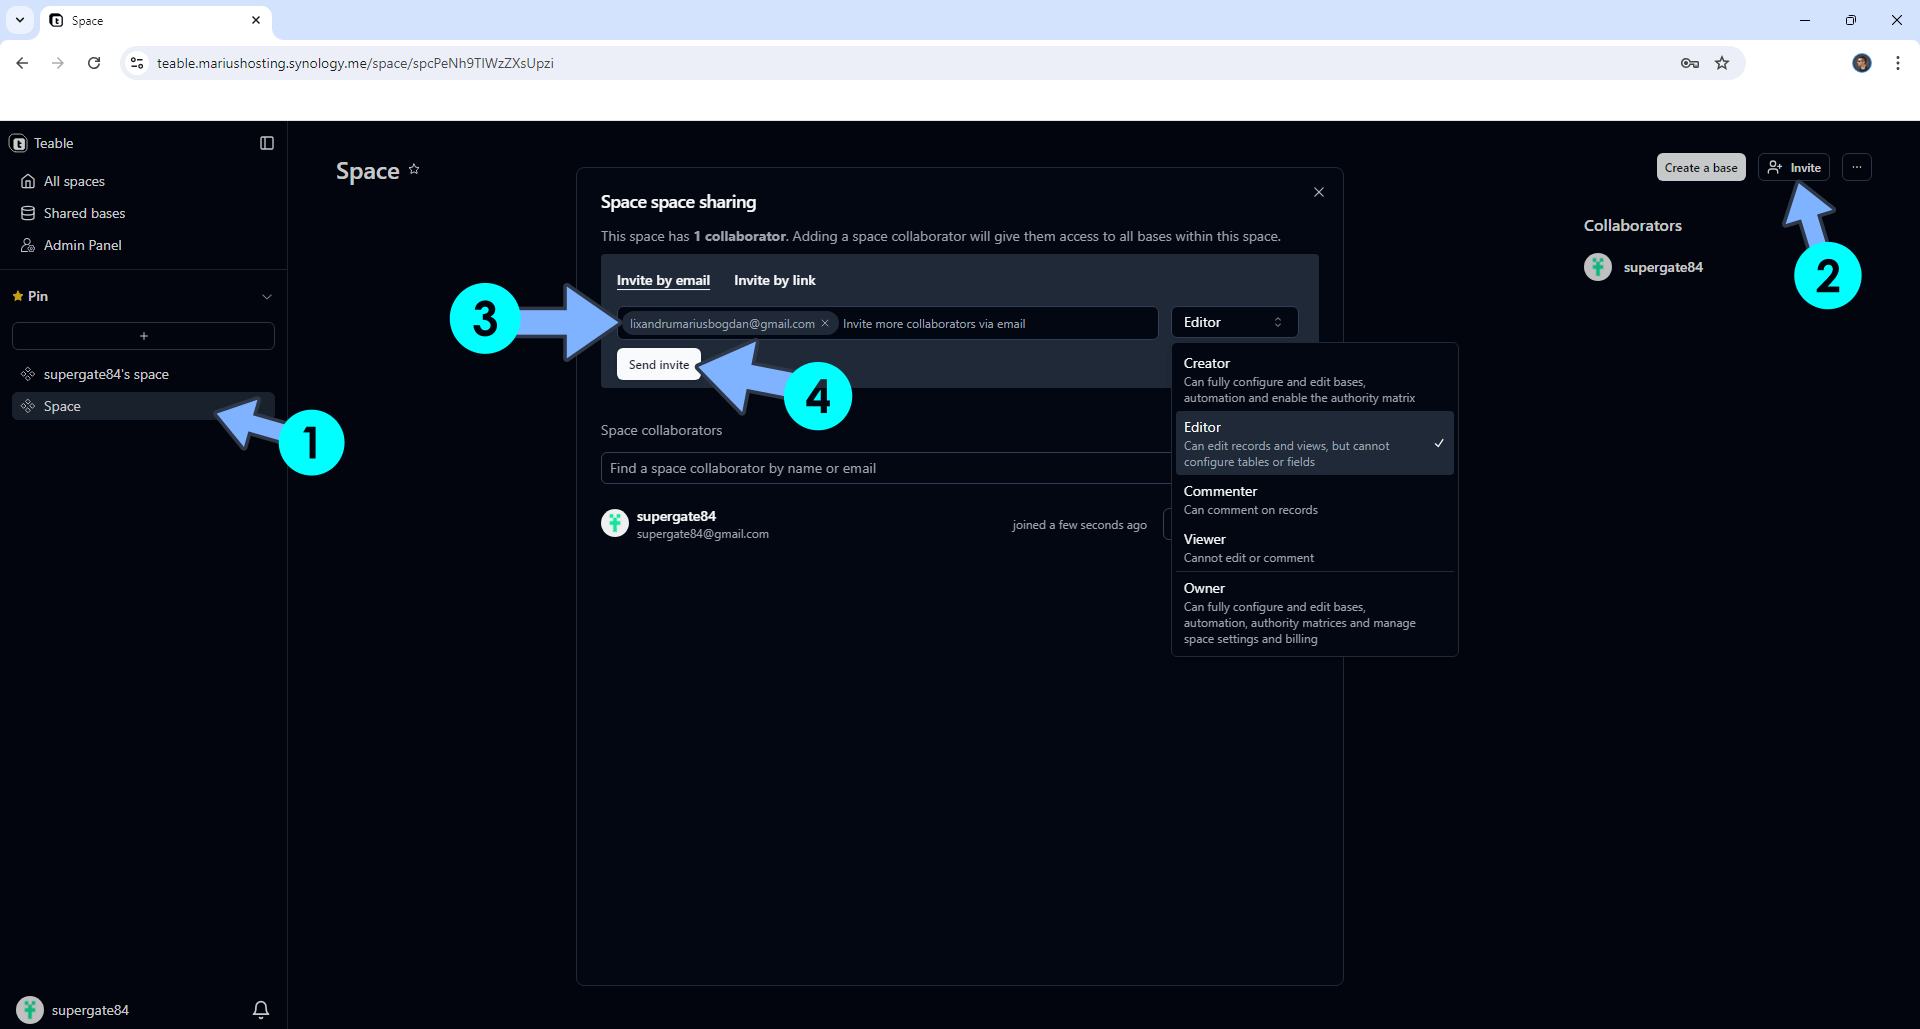1920x1029 pixels.
Task: Open password manager key icon
Action: point(1690,63)
